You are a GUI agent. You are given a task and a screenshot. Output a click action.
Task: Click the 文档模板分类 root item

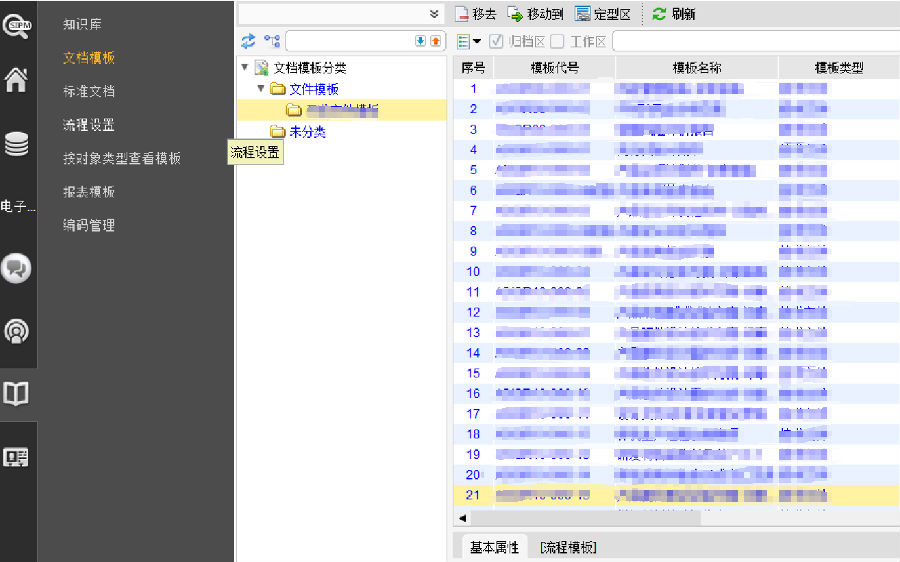click(310, 68)
